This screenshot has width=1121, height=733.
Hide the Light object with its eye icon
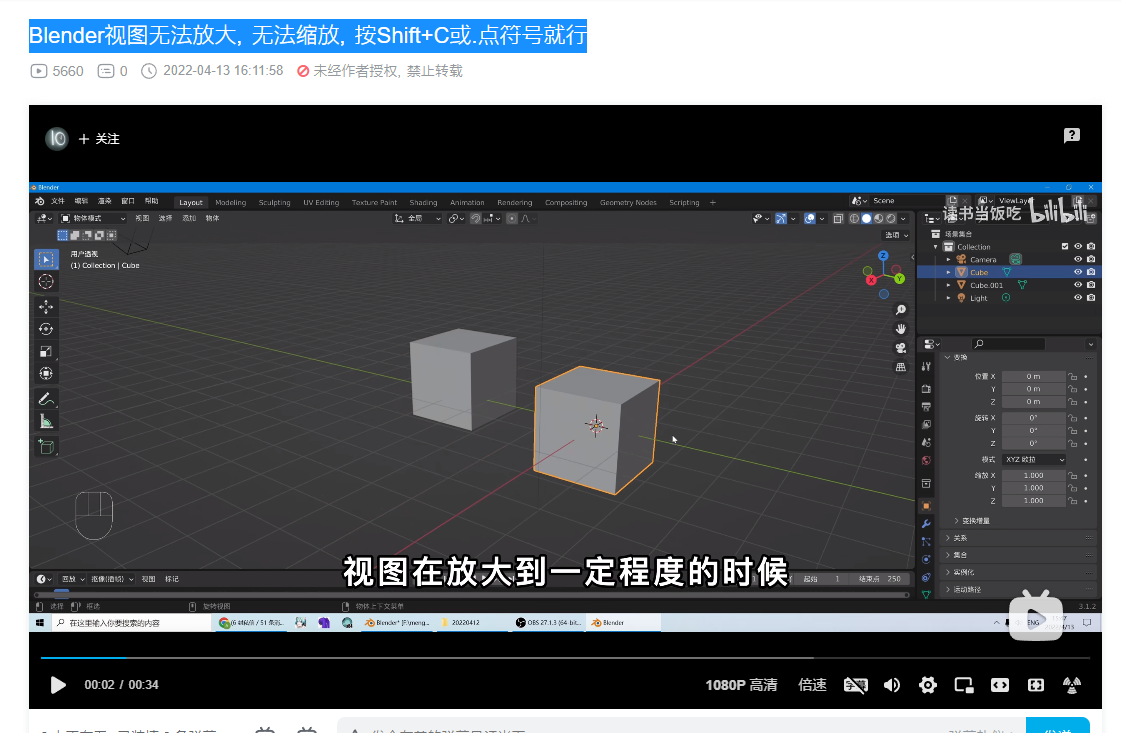(x=1078, y=297)
